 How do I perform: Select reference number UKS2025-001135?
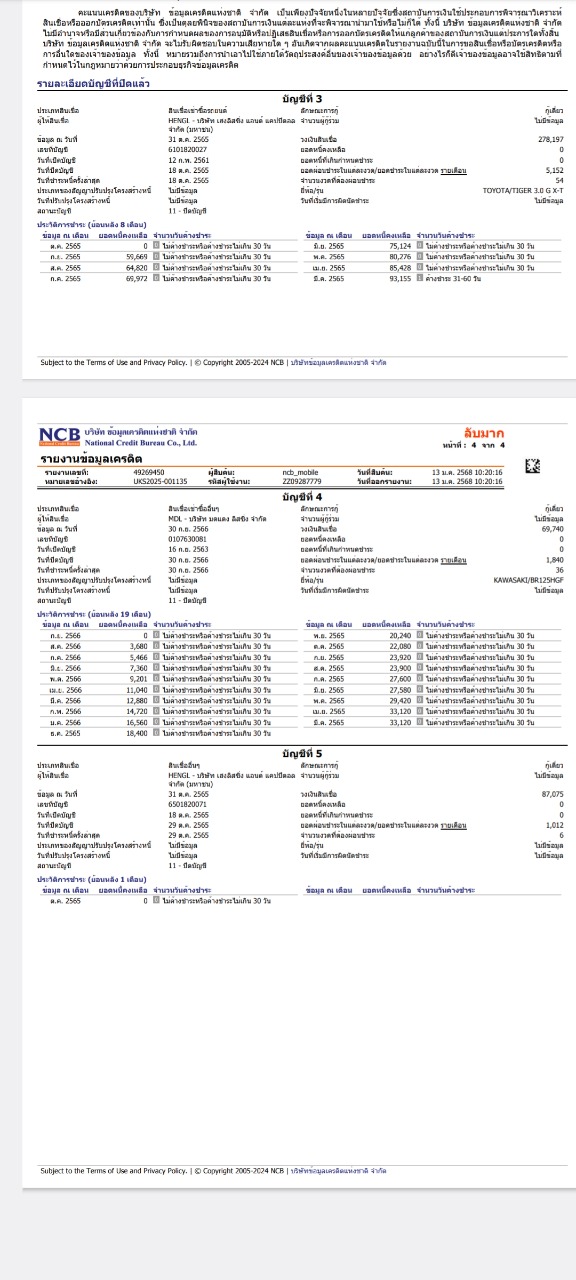(x=160, y=481)
